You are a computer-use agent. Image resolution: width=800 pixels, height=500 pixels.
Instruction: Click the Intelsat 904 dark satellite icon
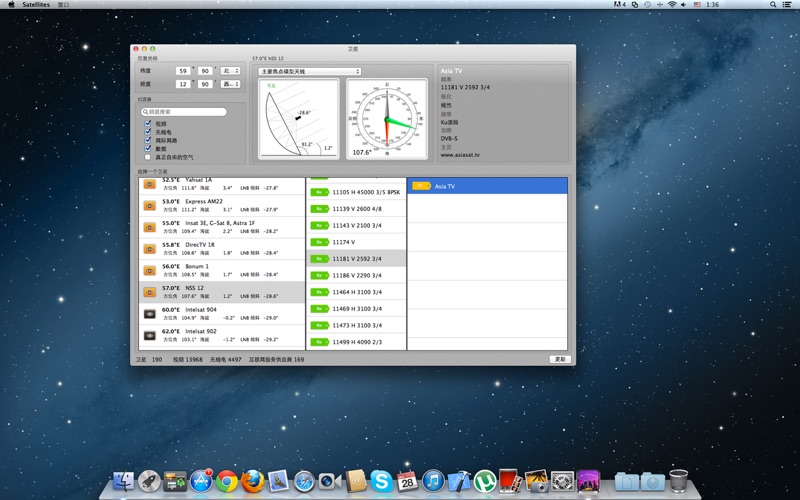click(x=149, y=314)
